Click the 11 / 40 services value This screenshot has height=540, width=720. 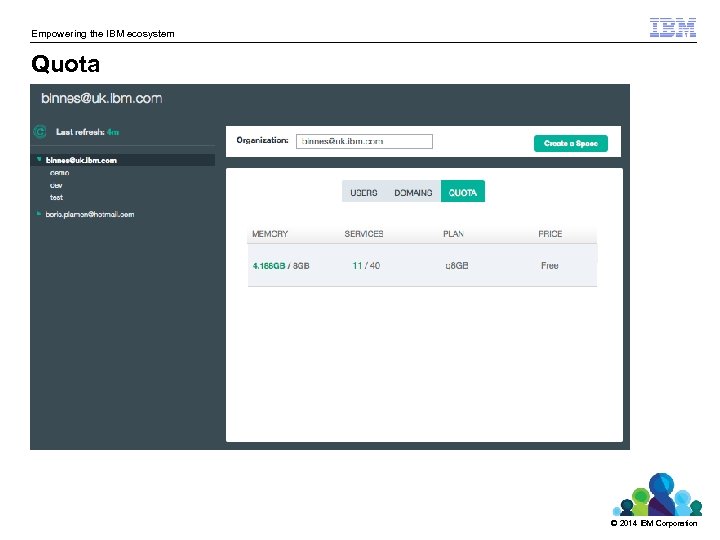366,265
